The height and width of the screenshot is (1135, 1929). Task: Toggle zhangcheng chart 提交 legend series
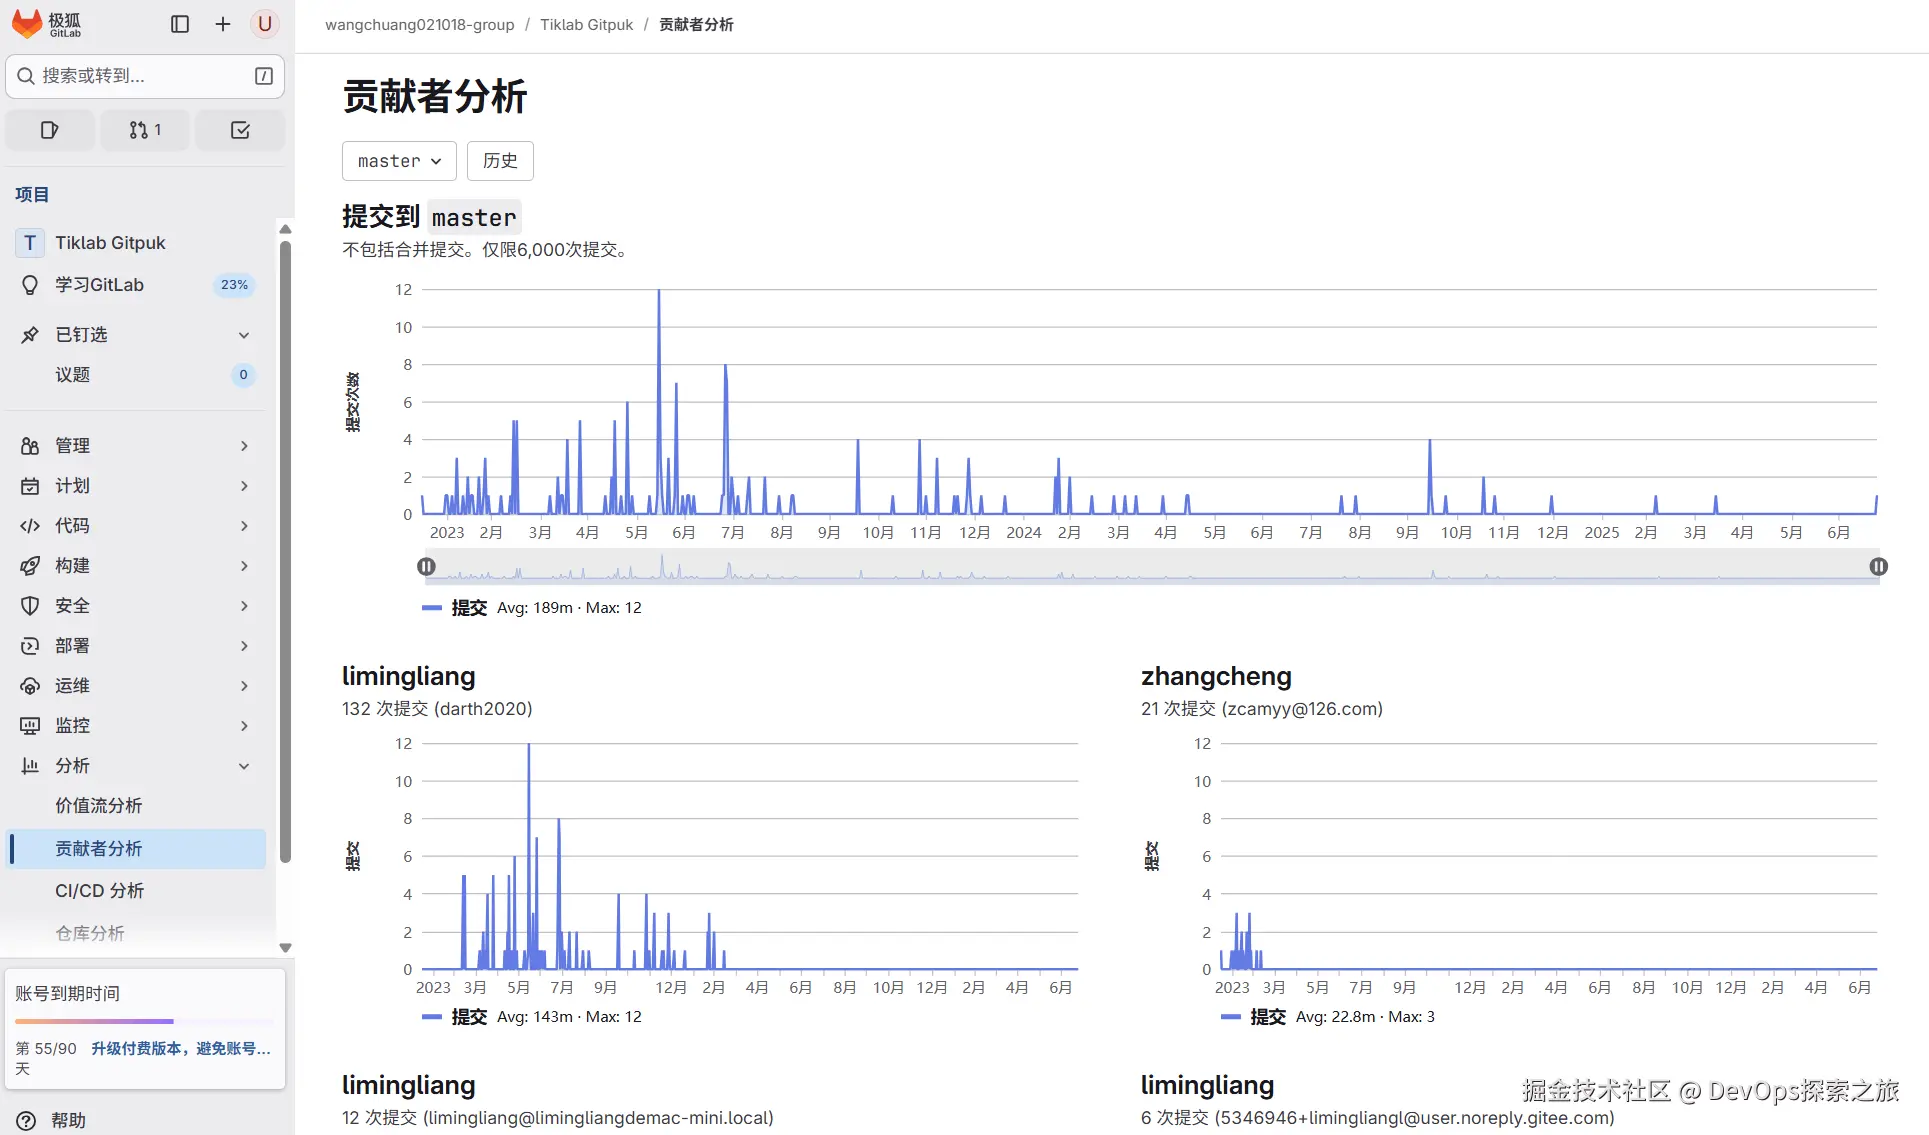point(1267,1017)
